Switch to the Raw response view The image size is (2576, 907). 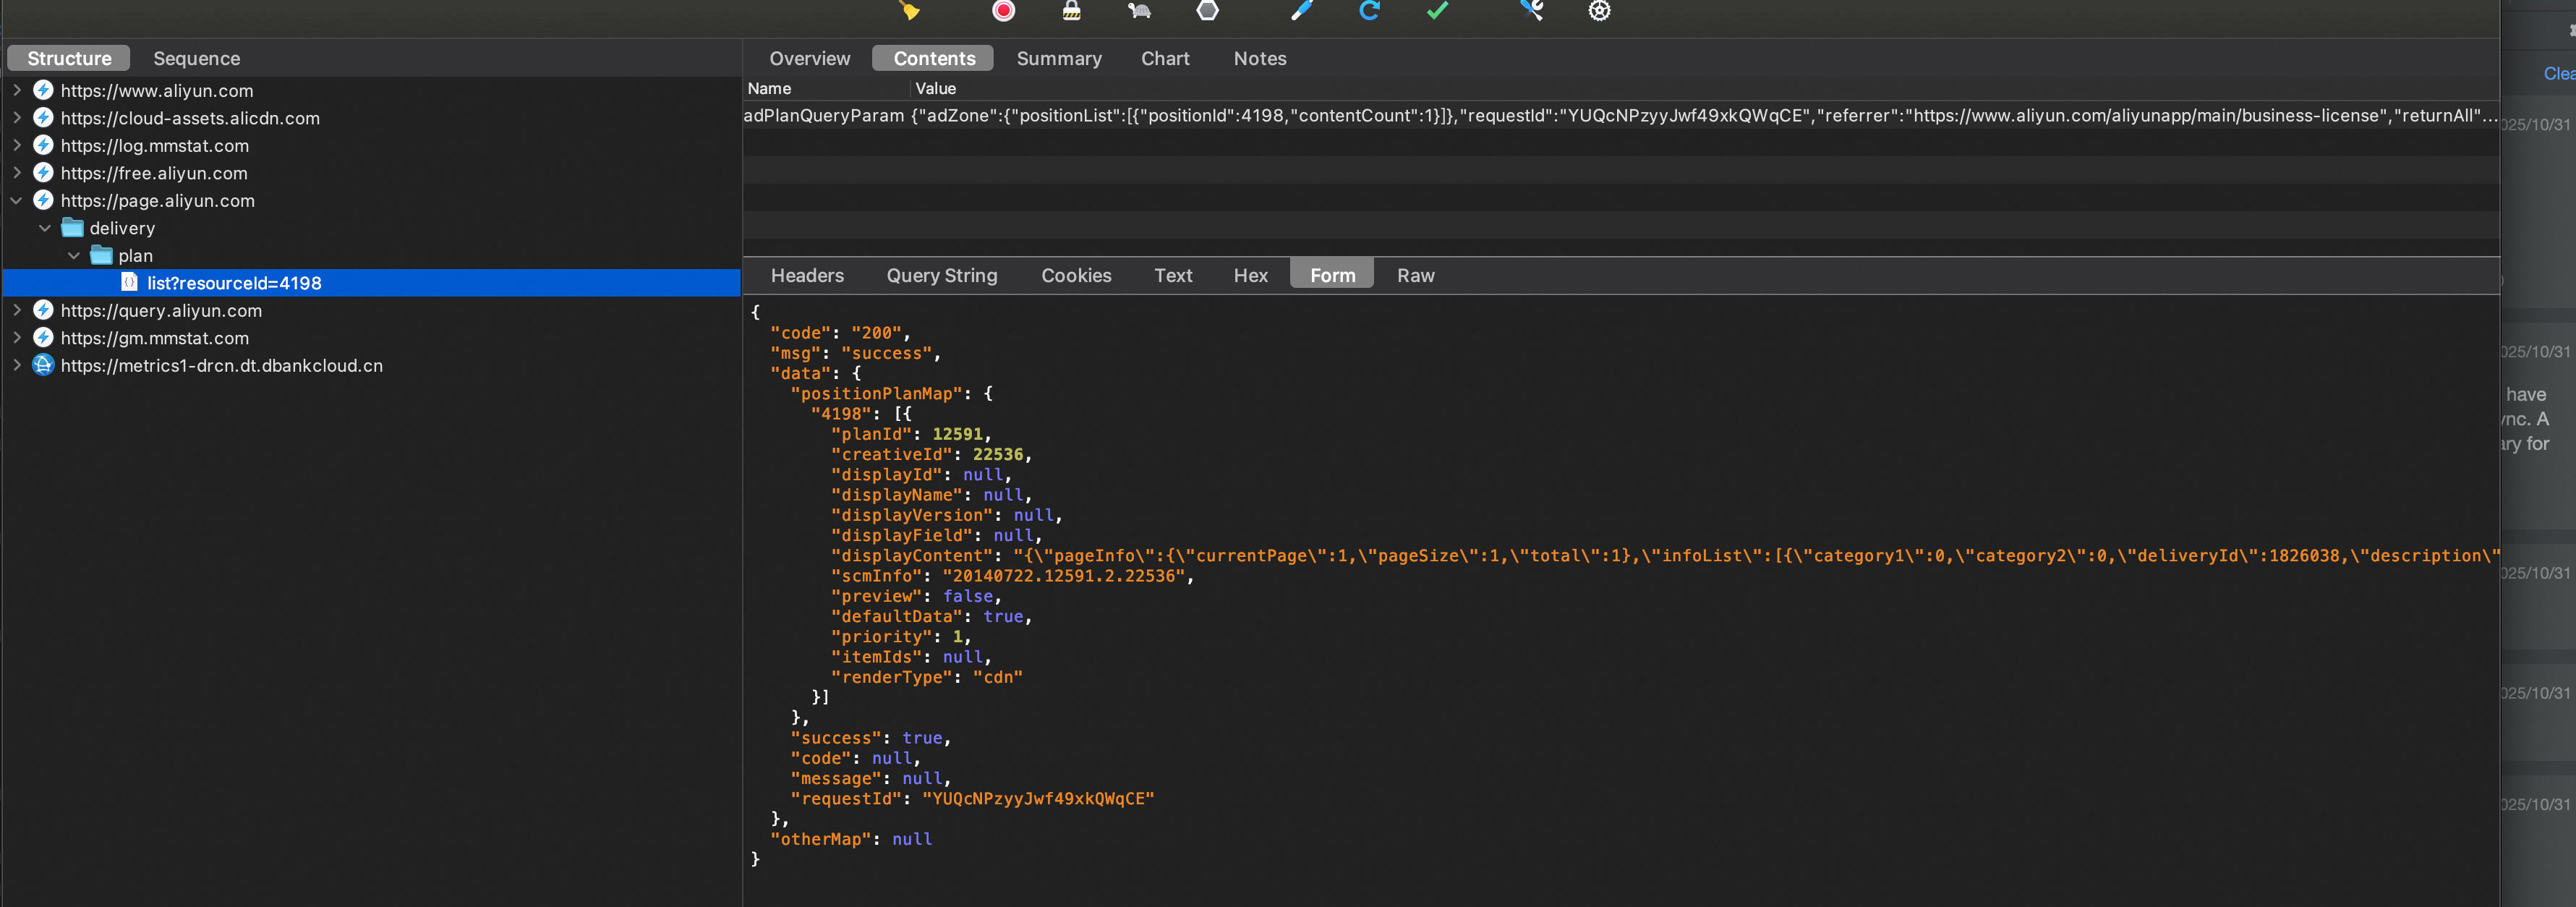coord(1415,275)
